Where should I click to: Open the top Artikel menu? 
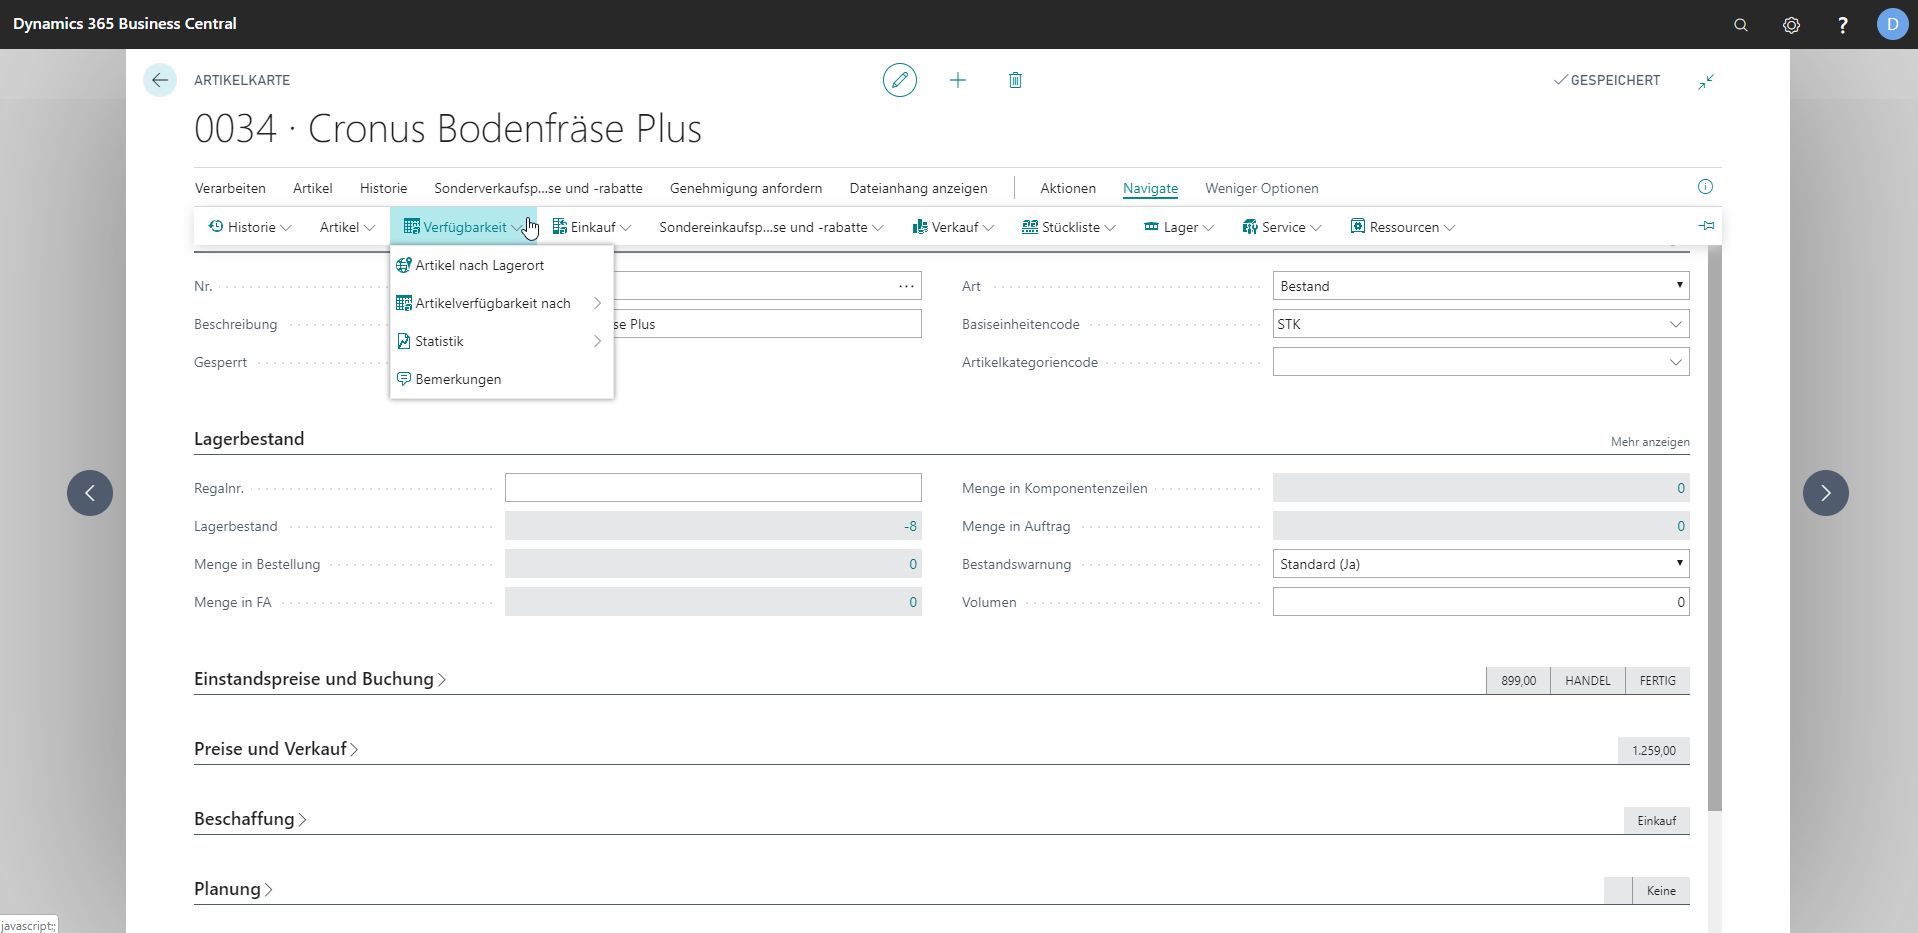pyautogui.click(x=313, y=188)
